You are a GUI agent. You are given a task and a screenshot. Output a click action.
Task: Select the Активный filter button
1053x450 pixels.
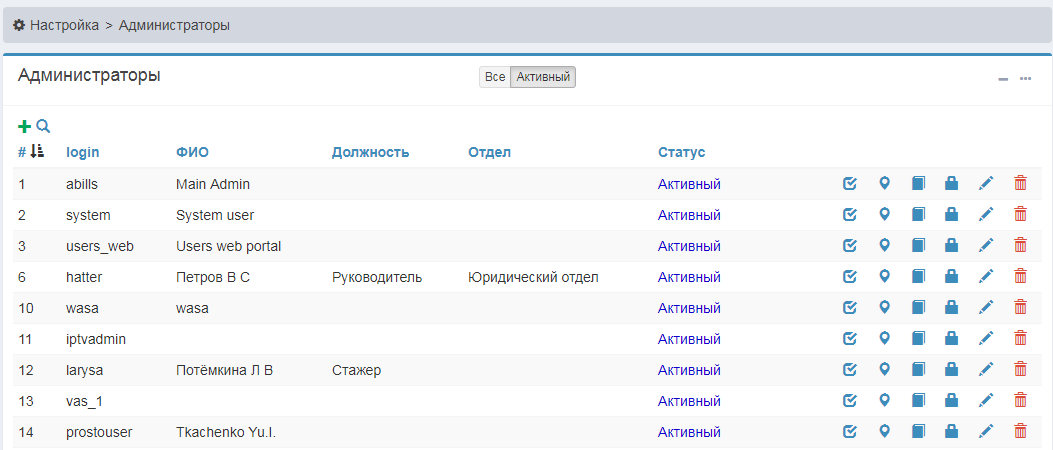(543, 77)
